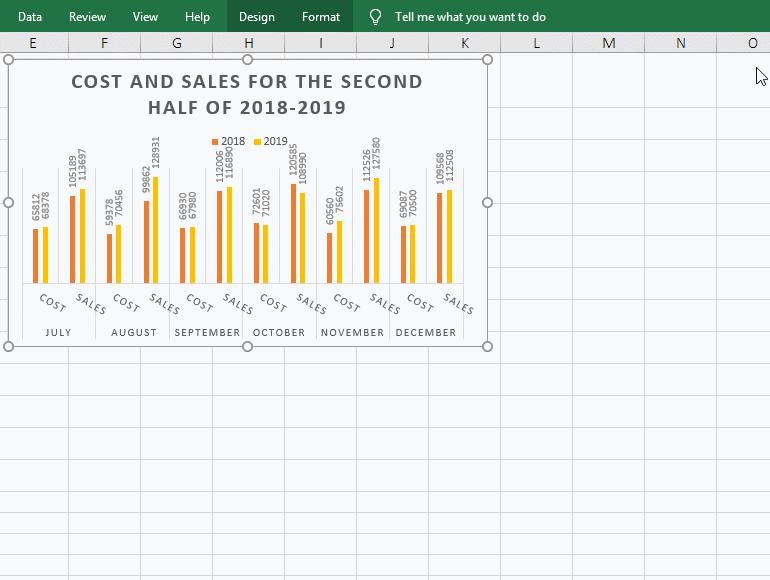Viewport: 770px width, 580px height.
Task: Select column N header
Action: point(681,43)
